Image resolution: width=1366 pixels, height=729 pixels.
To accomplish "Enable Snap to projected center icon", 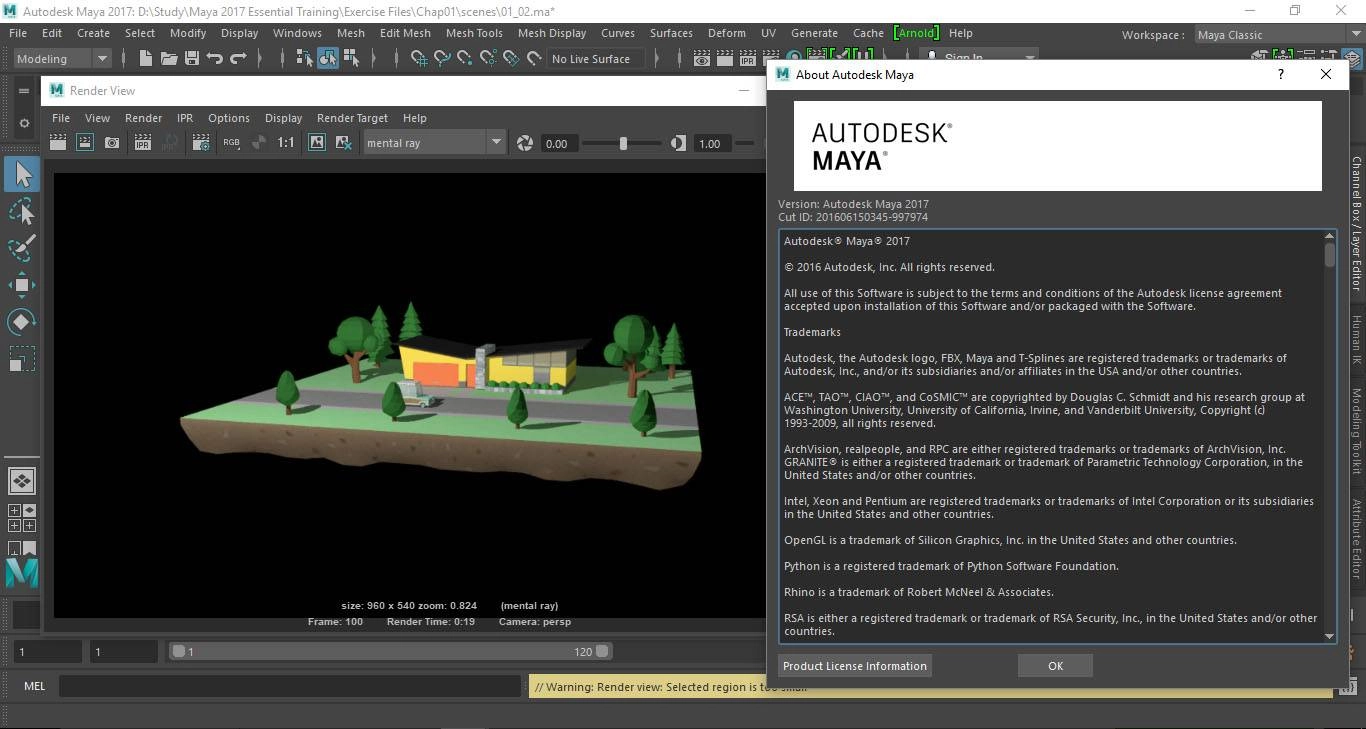I will pos(488,59).
